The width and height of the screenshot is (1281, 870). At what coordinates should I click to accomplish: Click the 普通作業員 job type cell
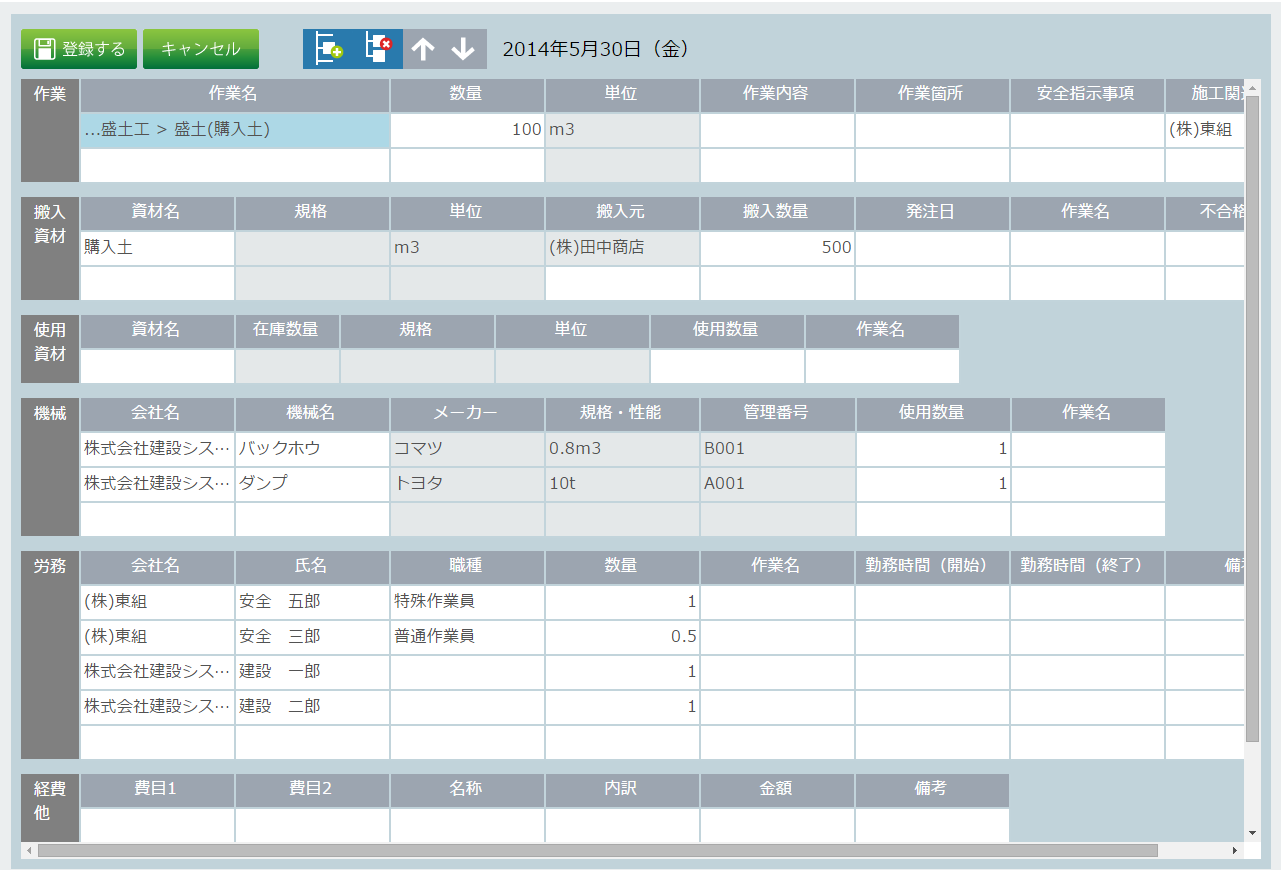467,637
